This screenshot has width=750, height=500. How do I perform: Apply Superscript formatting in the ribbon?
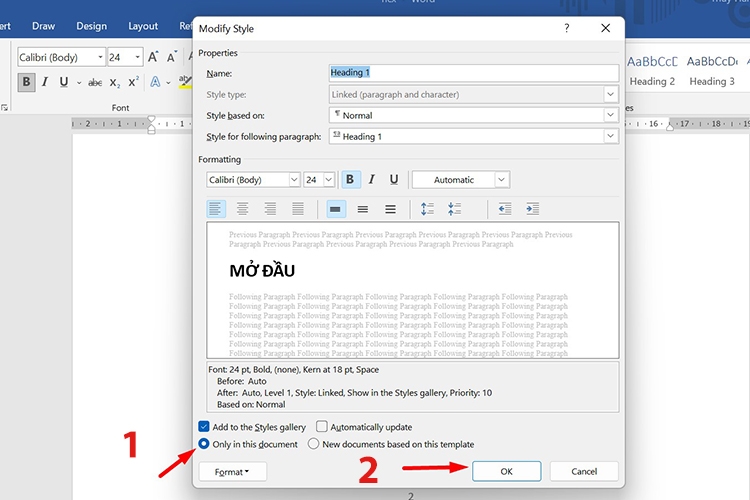click(133, 82)
